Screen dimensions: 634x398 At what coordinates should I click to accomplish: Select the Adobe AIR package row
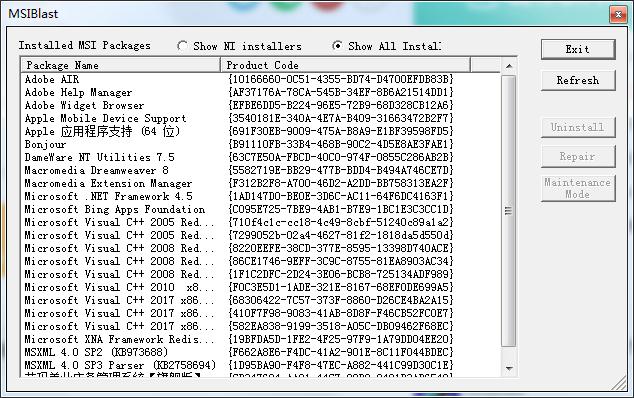260,79
